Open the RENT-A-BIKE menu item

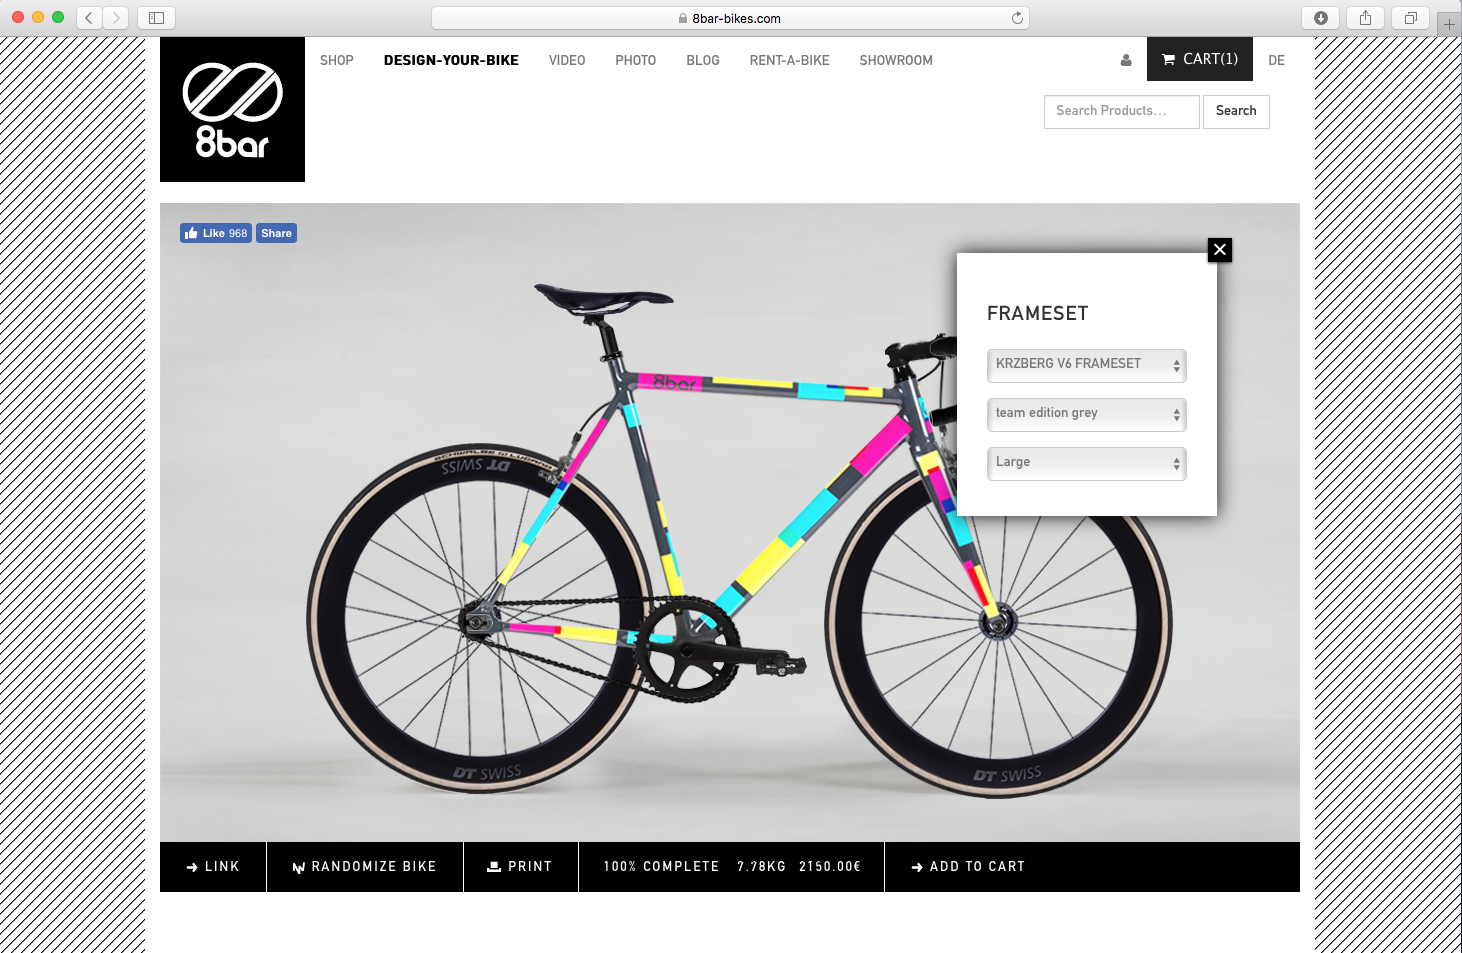pyautogui.click(x=790, y=60)
